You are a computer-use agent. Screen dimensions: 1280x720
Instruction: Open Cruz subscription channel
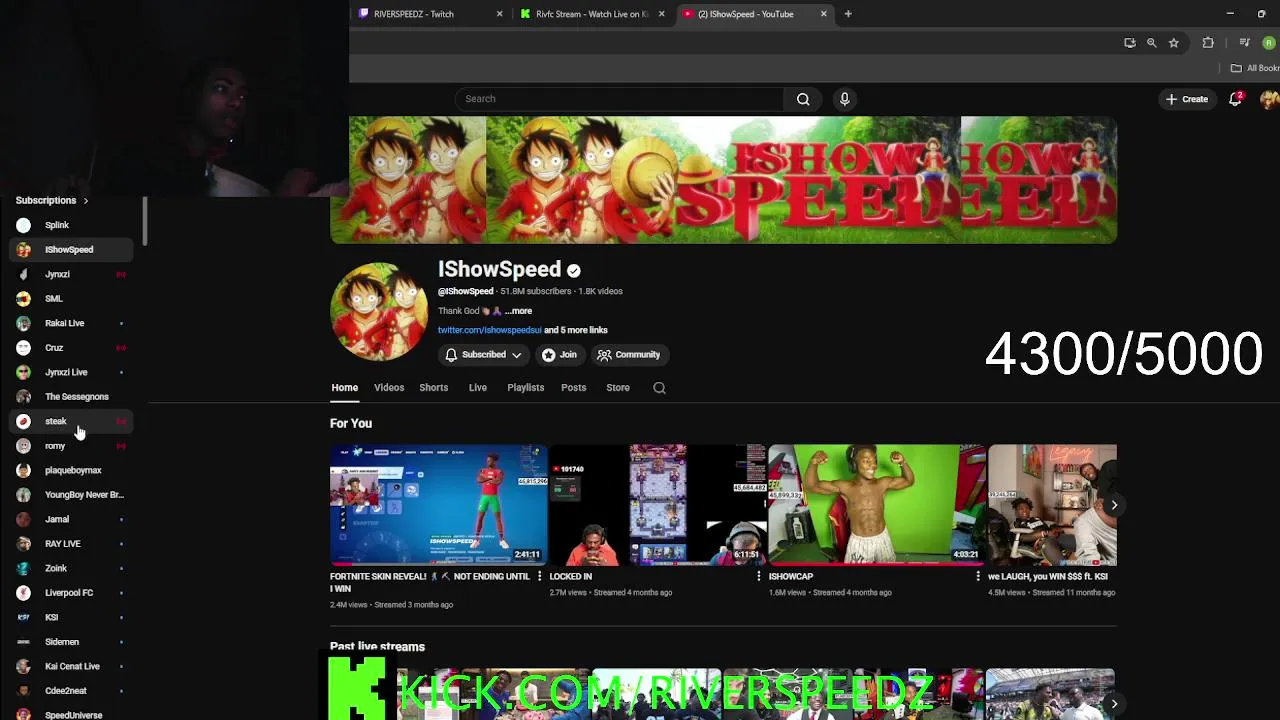[x=70, y=348]
